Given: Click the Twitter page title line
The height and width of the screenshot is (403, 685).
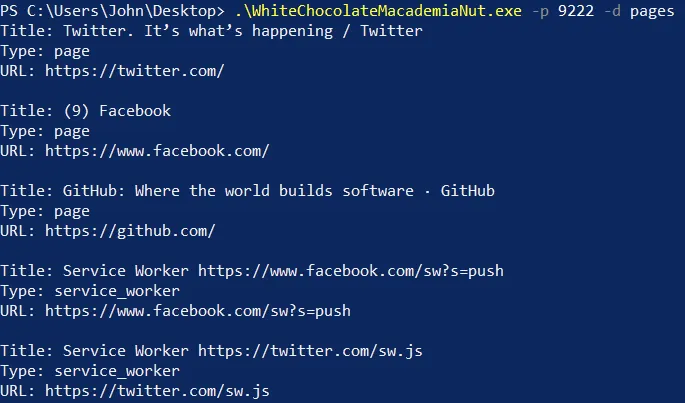Looking at the screenshot, I should pos(211,31).
